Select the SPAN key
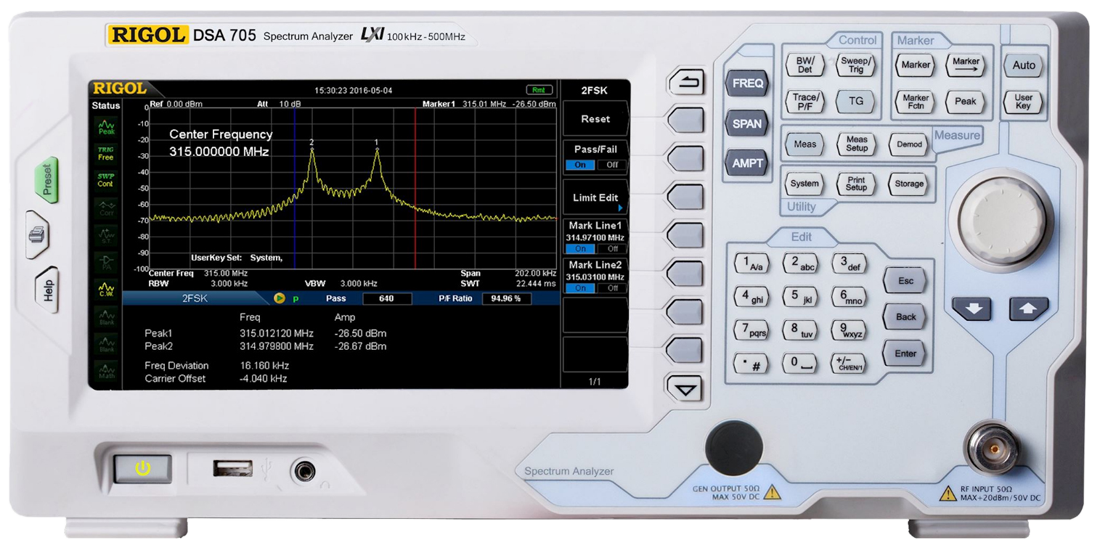Screen dimensions: 1100x548 747,123
